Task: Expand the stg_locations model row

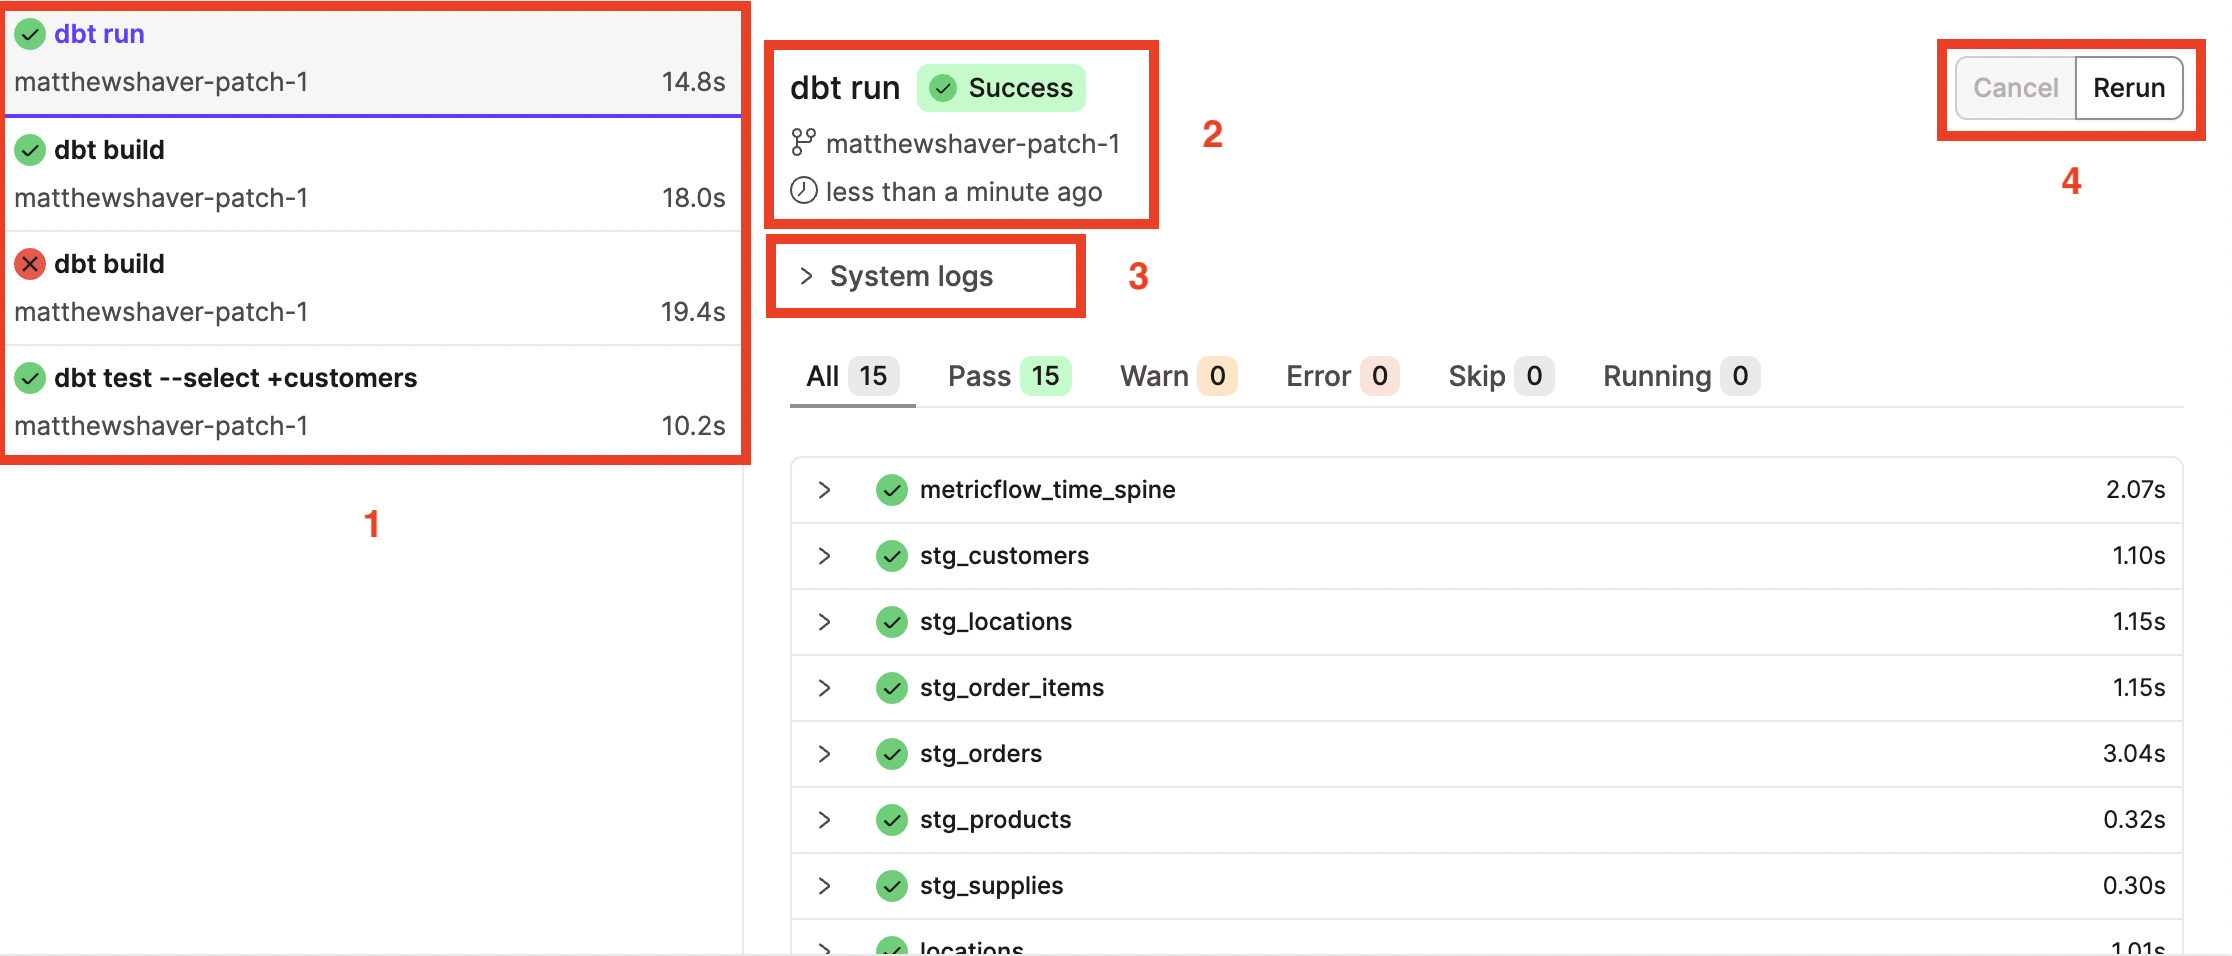Action: 824,621
